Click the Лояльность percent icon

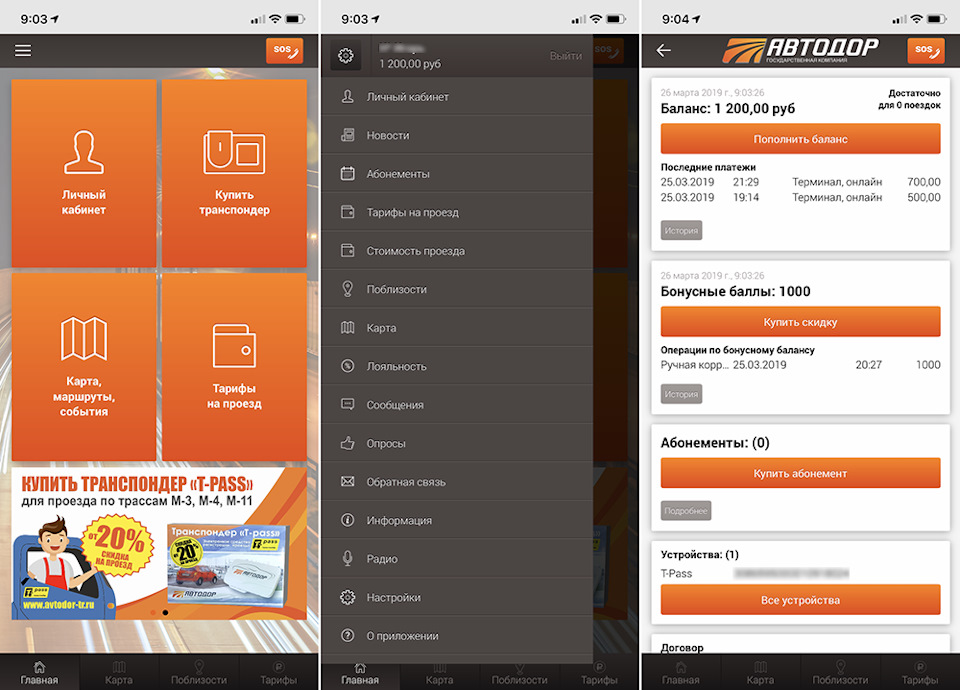click(x=348, y=366)
